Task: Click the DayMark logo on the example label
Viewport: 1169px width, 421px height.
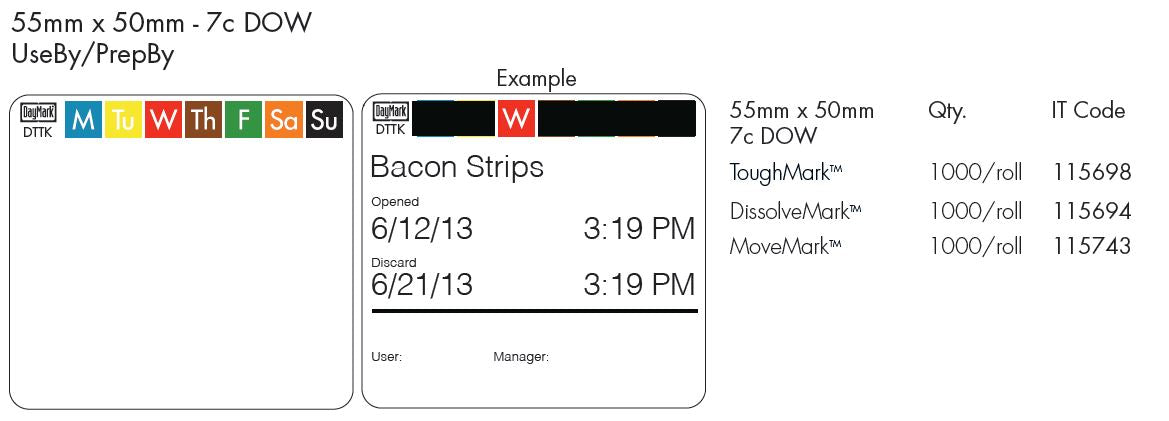Action: tap(390, 113)
